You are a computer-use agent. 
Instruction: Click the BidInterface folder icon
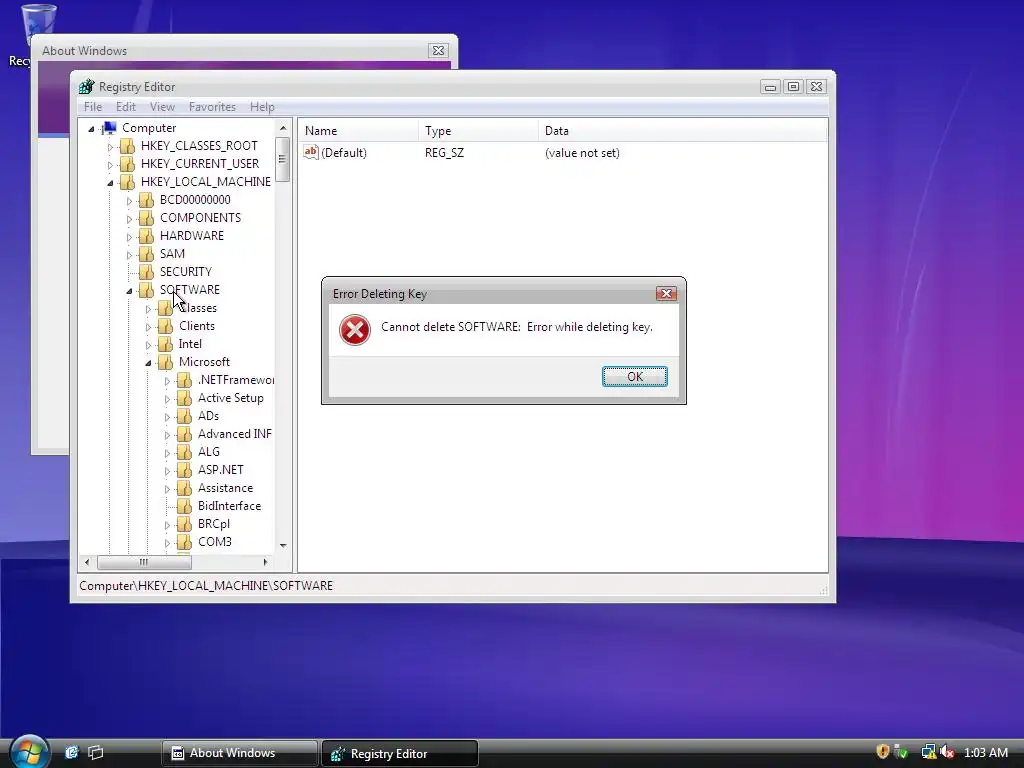coord(184,506)
